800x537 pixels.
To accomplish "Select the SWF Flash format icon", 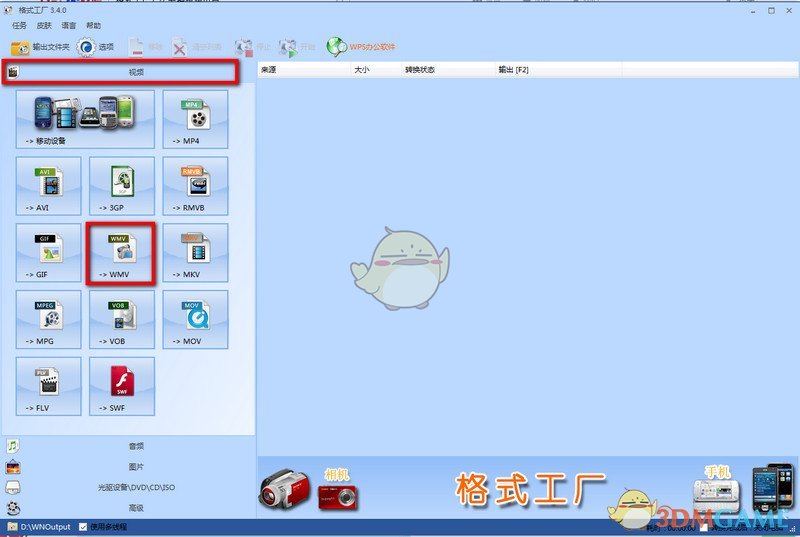I will click(x=121, y=387).
